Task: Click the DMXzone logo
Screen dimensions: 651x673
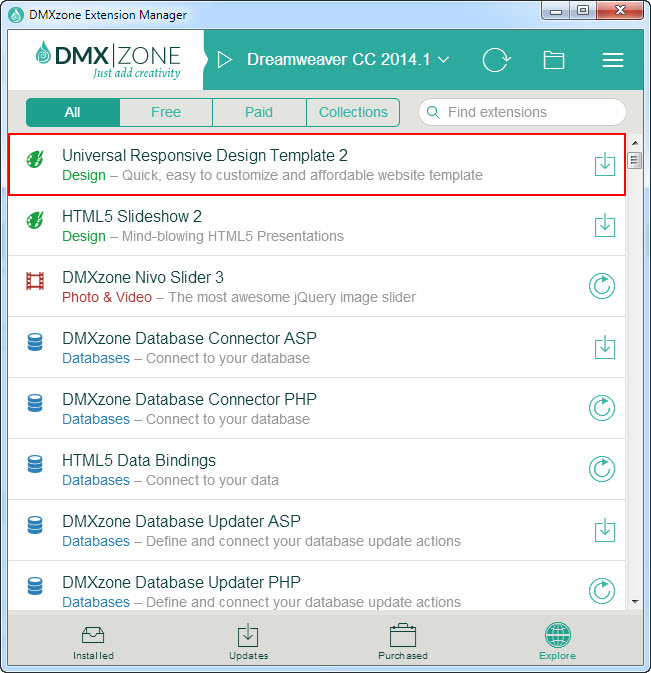Action: pyautogui.click(x=108, y=60)
